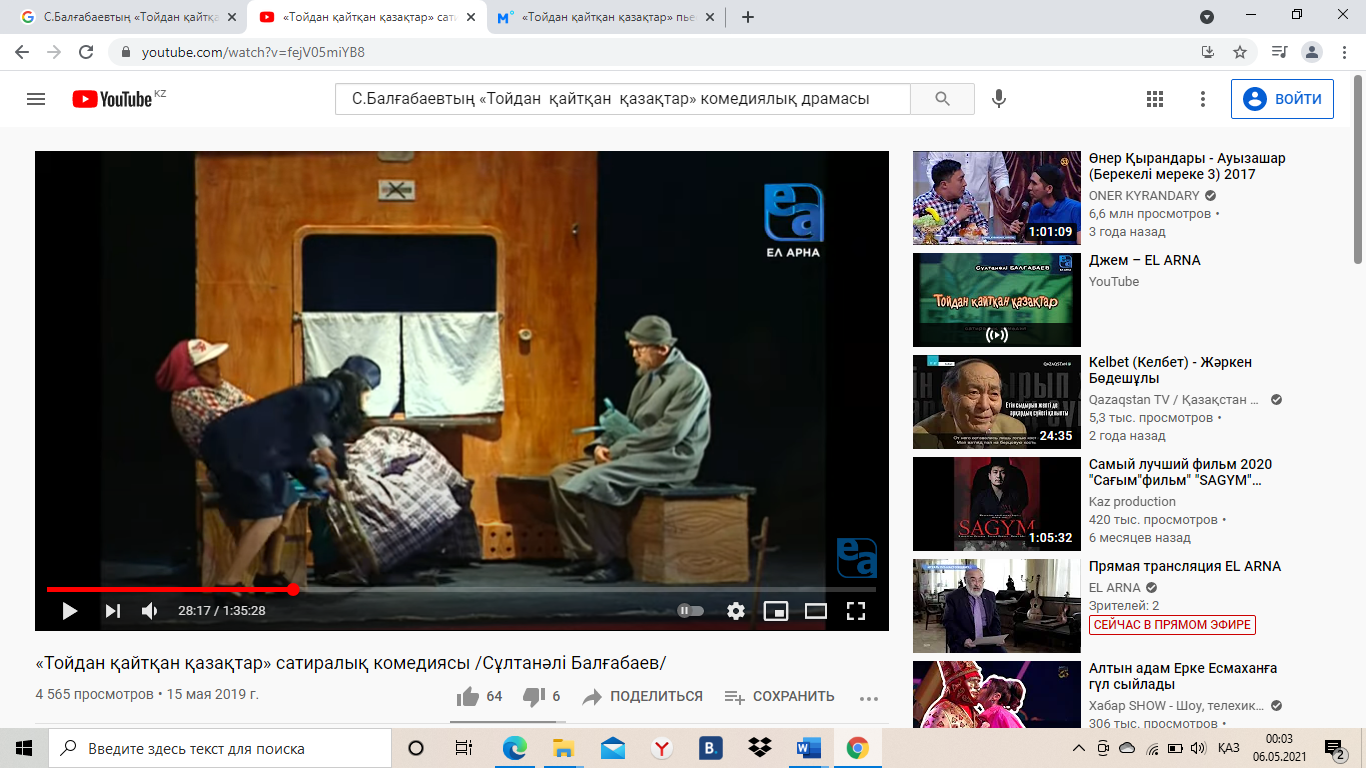Screen dimensions: 1366x768
Task: Go back in browser history
Action: pos(22,52)
